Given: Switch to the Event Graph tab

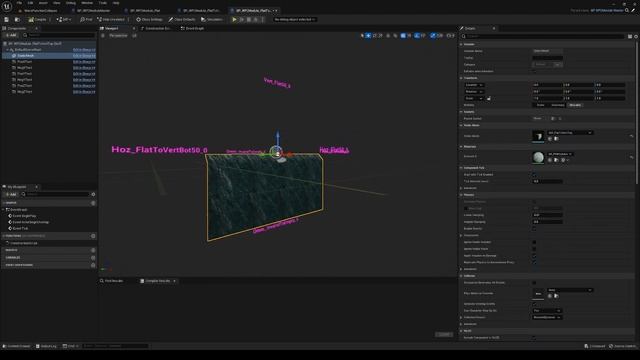Looking at the screenshot, I should (x=192, y=28).
